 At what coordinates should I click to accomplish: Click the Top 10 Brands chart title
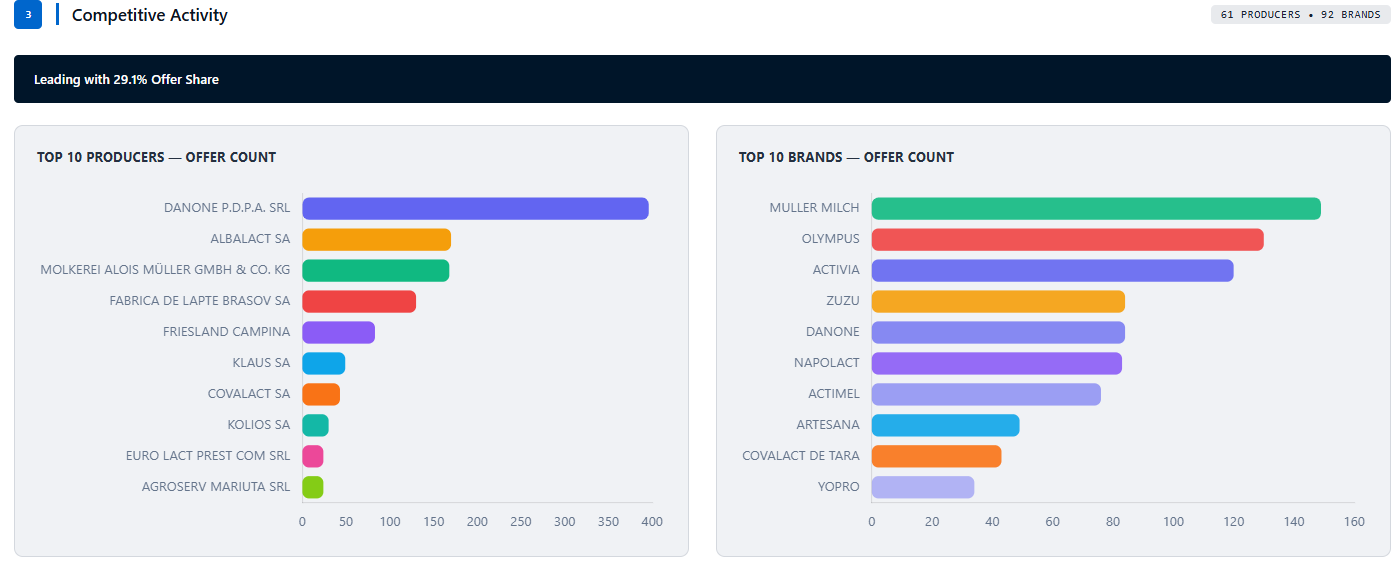[846, 157]
